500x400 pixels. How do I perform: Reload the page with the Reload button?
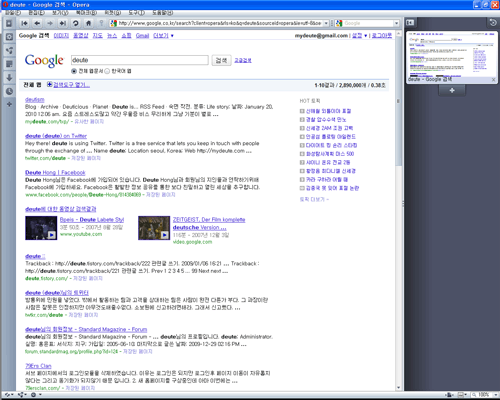pyautogui.click(x=76, y=23)
